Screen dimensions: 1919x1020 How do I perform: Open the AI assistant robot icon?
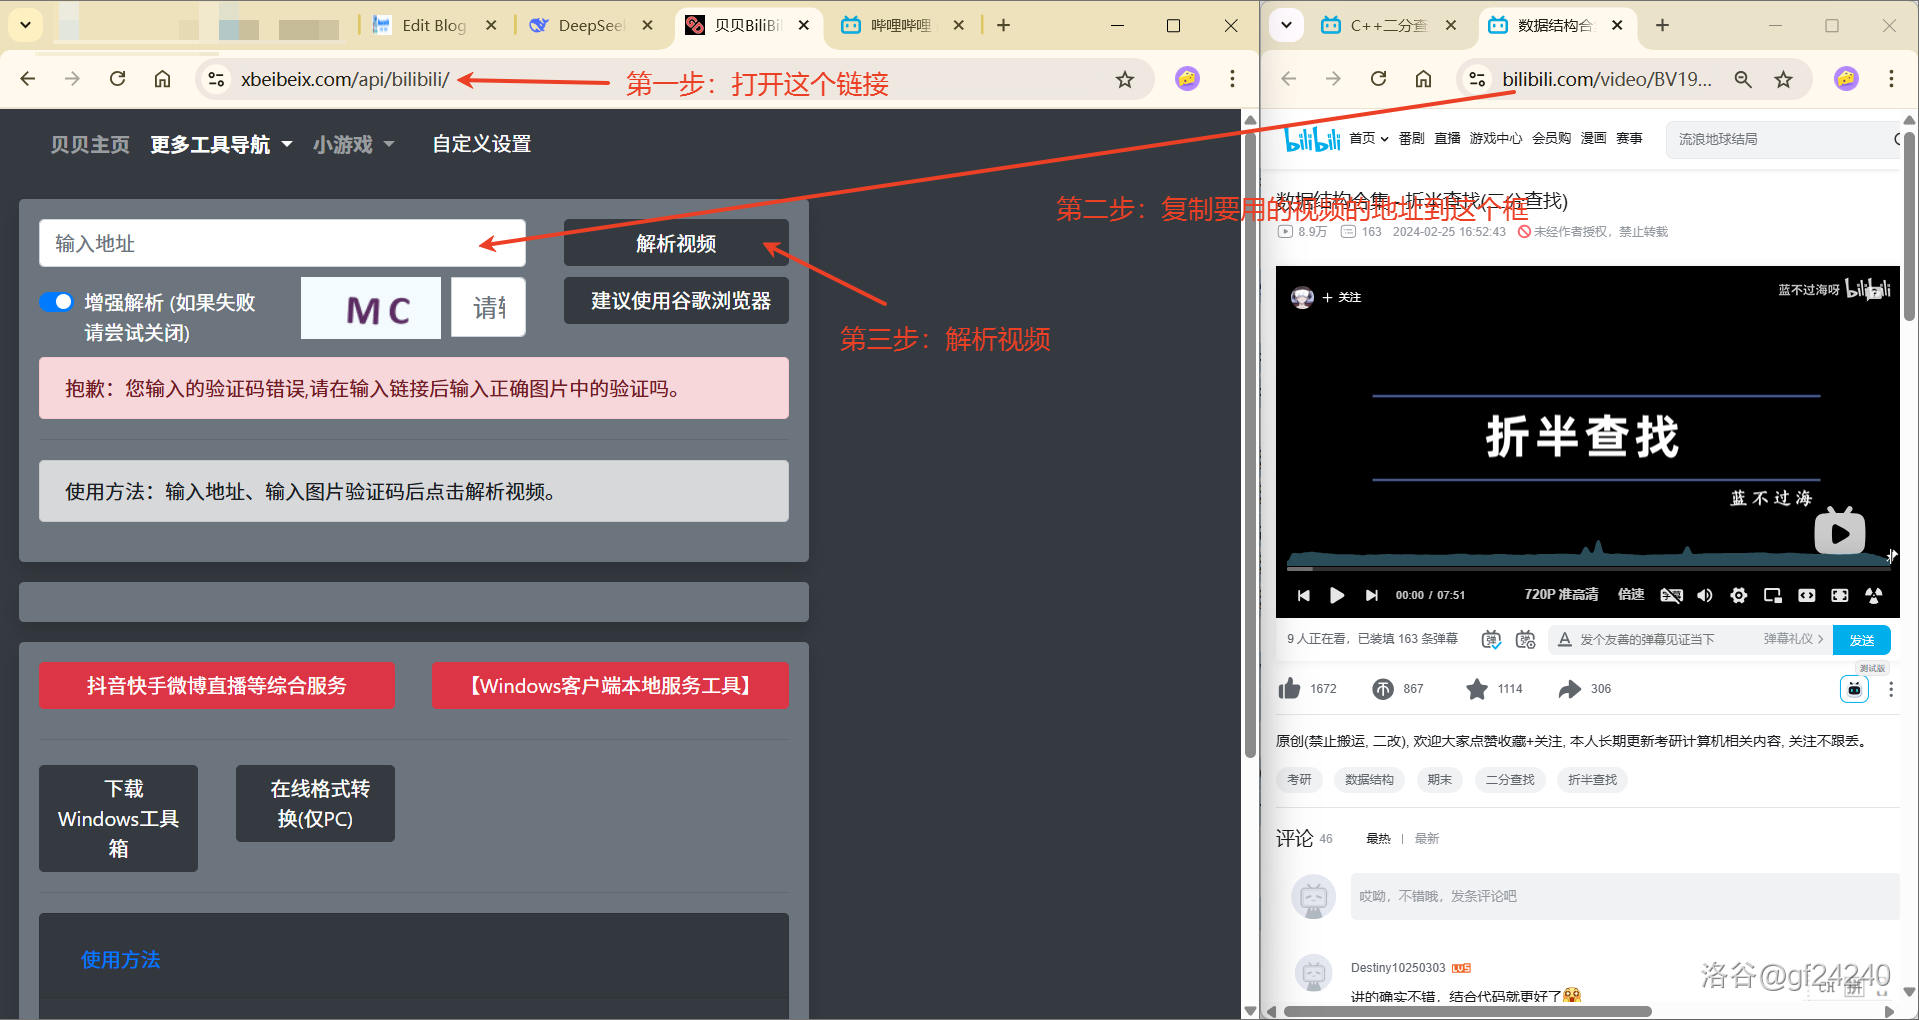(1854, 689)
